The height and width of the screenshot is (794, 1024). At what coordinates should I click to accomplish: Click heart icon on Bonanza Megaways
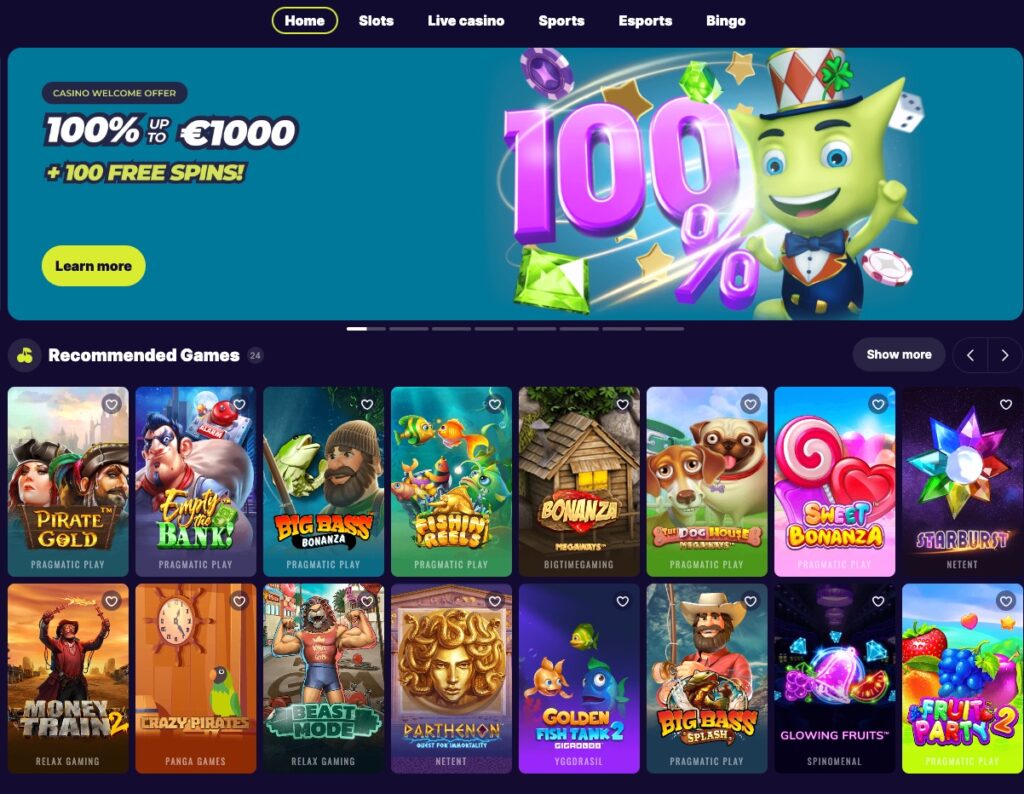622,404
